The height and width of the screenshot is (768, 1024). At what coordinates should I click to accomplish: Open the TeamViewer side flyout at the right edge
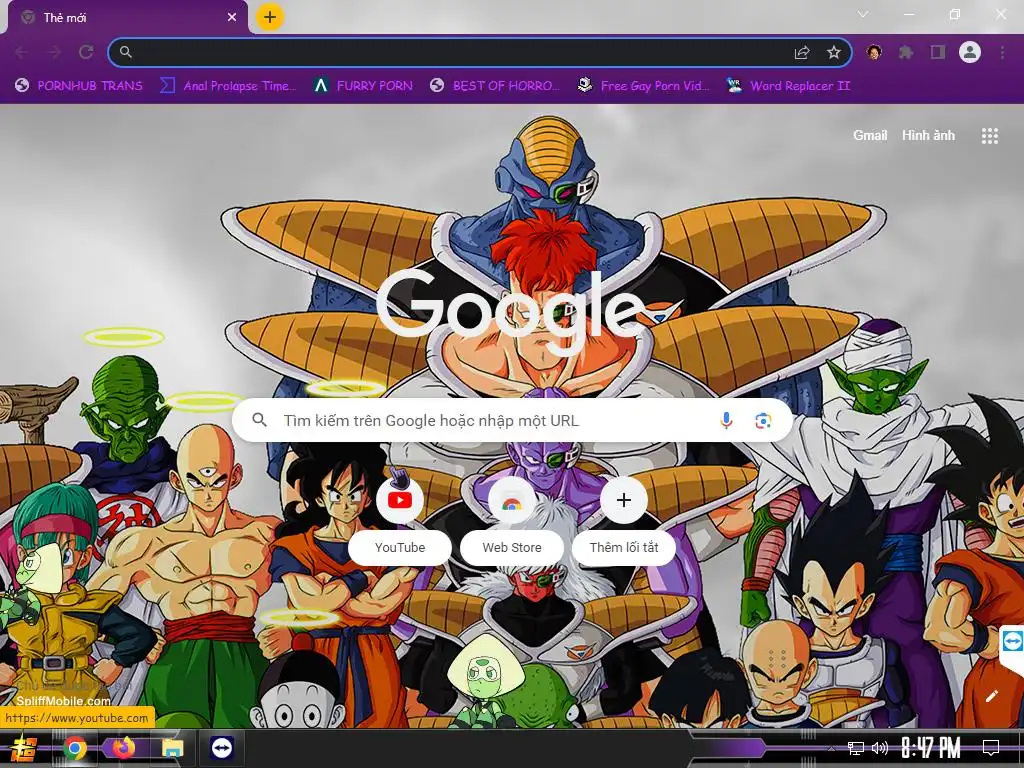[x=1012, y=640]
